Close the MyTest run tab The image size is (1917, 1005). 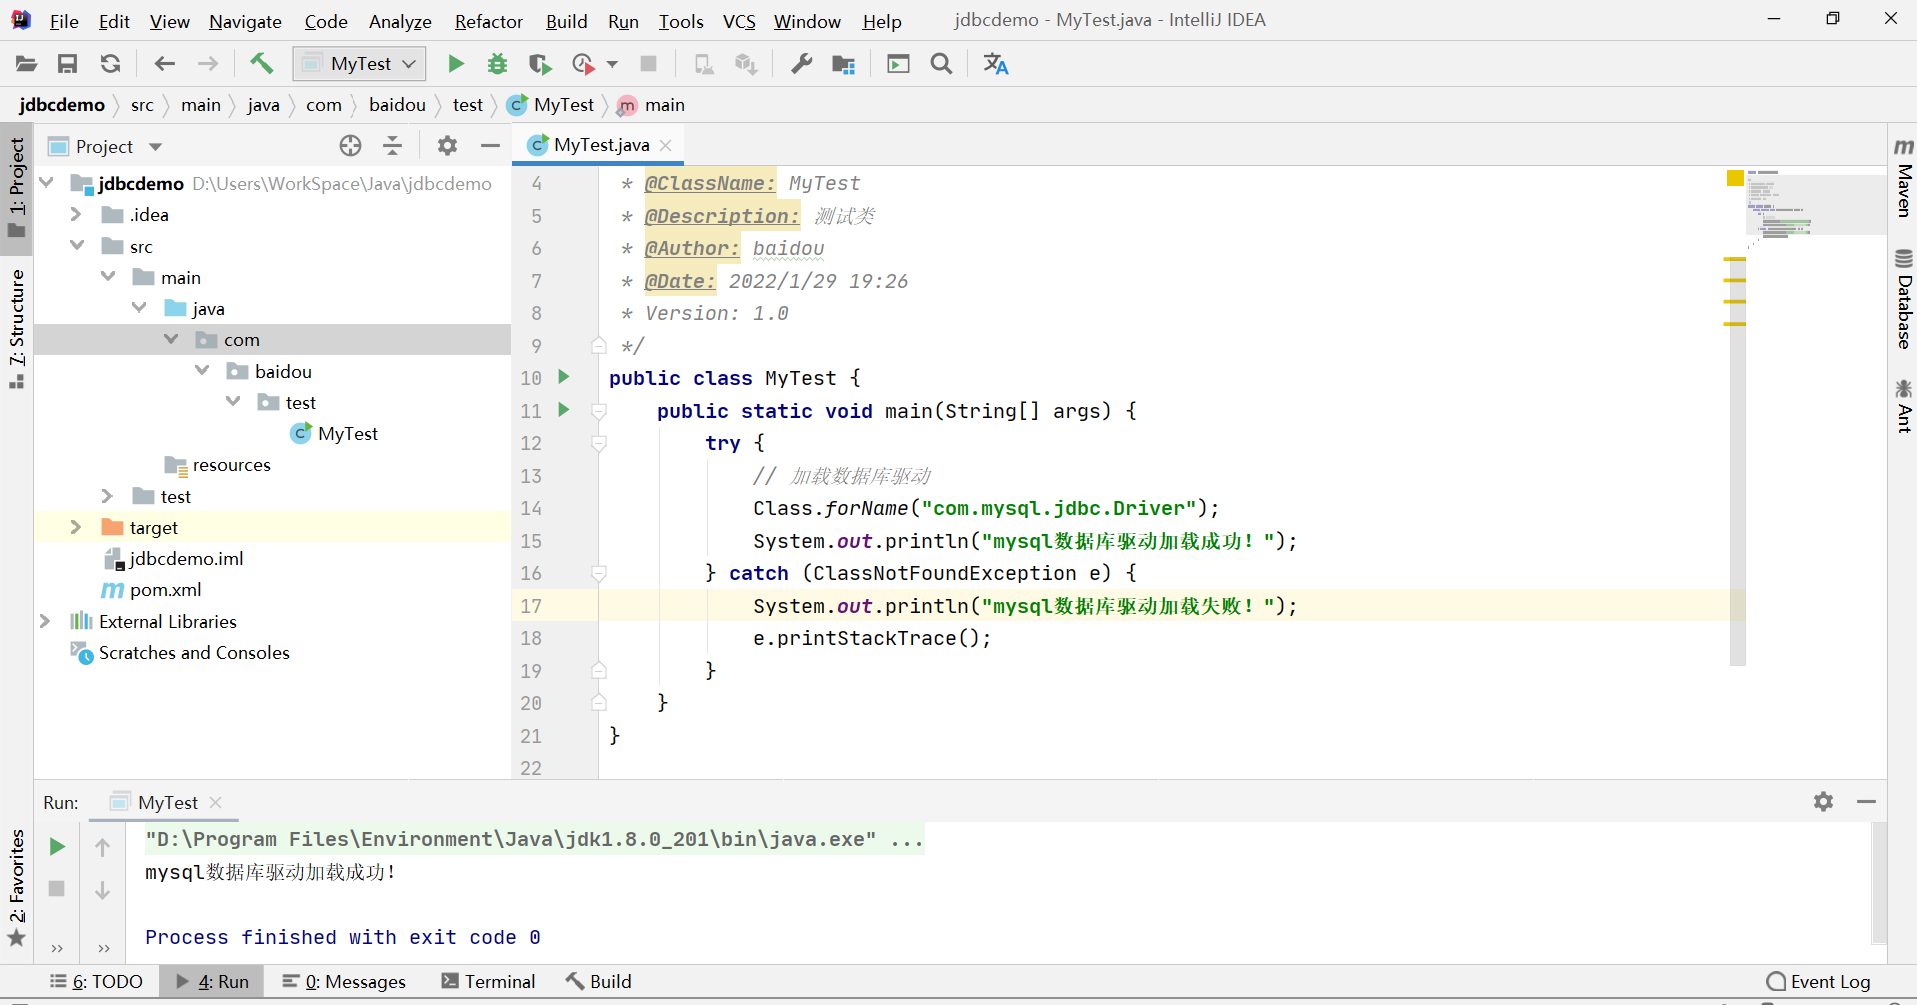(216, 802)
